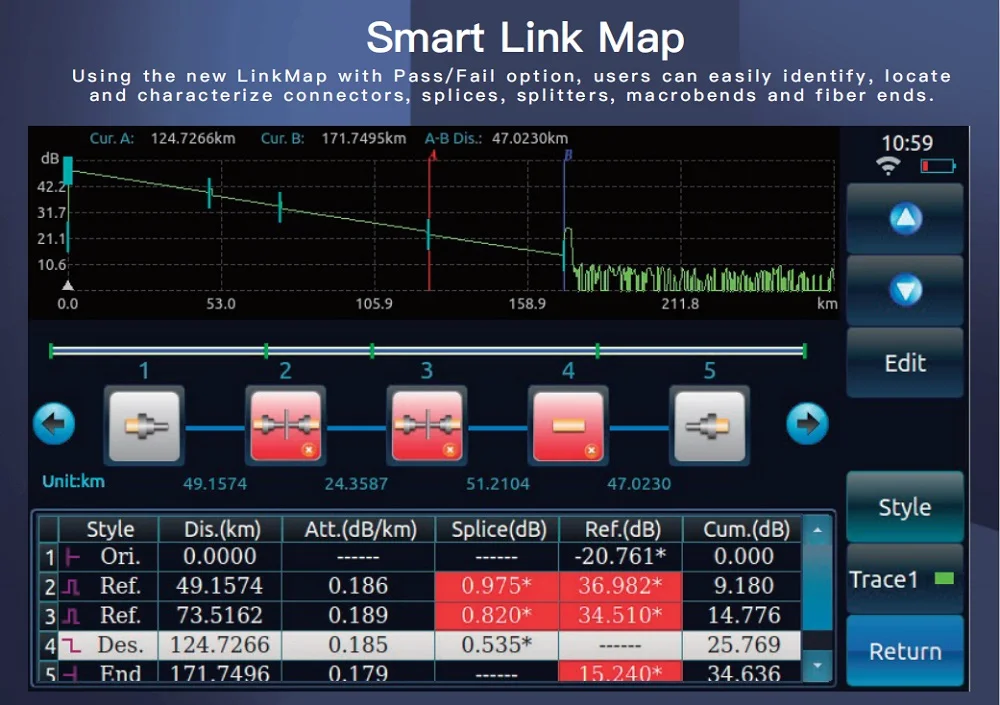
Task: Select event 2 failed connector icon
Action: tap(286, 426)
